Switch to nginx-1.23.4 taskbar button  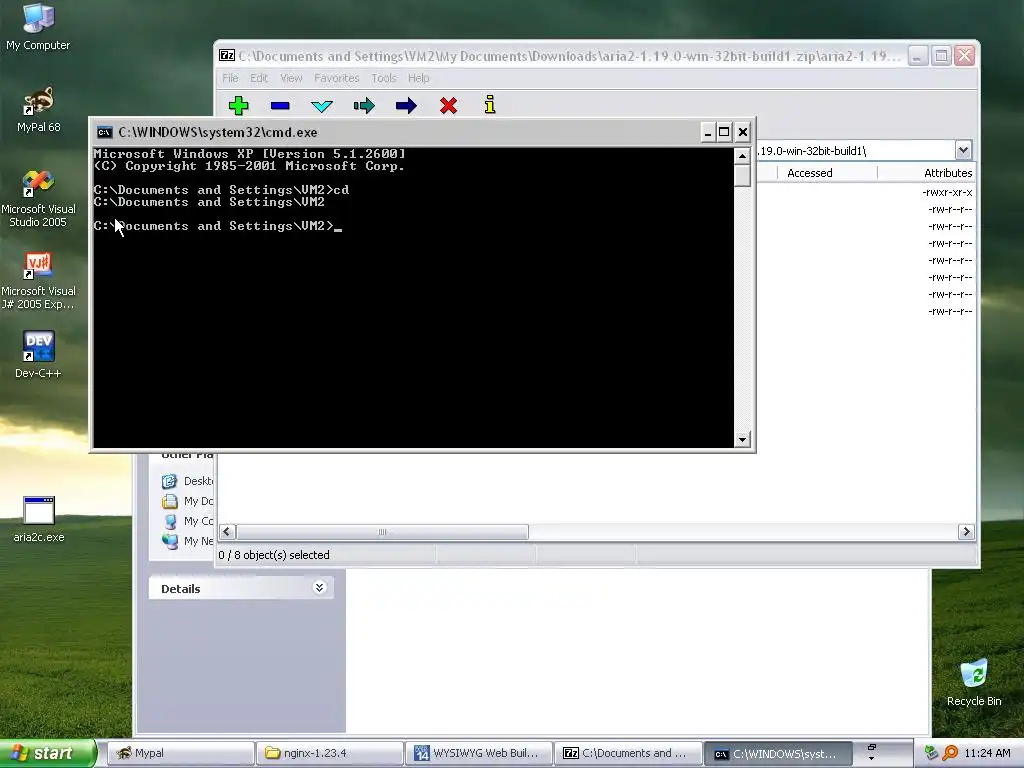pos(329,753)
